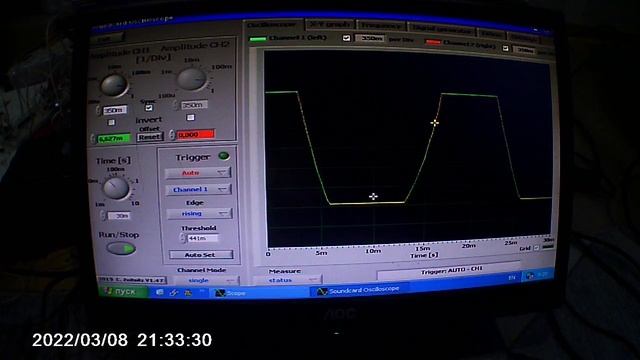
Task: Click the Threshold value field
Action: (202, 238)
